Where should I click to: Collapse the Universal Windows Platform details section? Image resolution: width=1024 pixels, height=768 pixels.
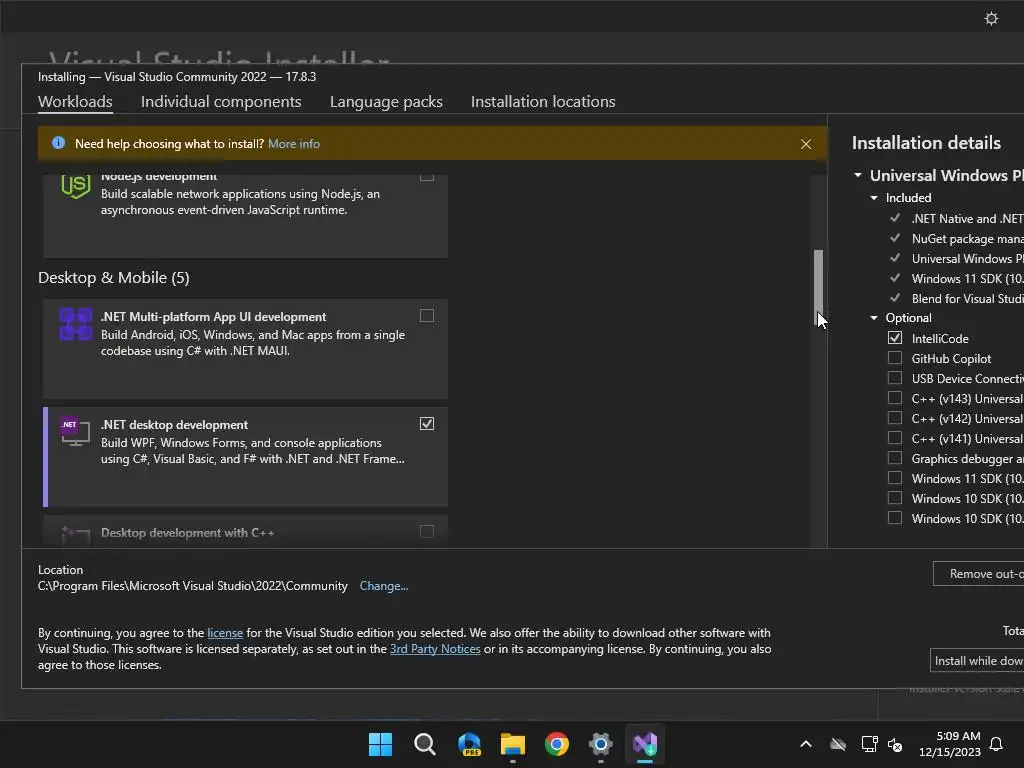(x=858, y=175)
